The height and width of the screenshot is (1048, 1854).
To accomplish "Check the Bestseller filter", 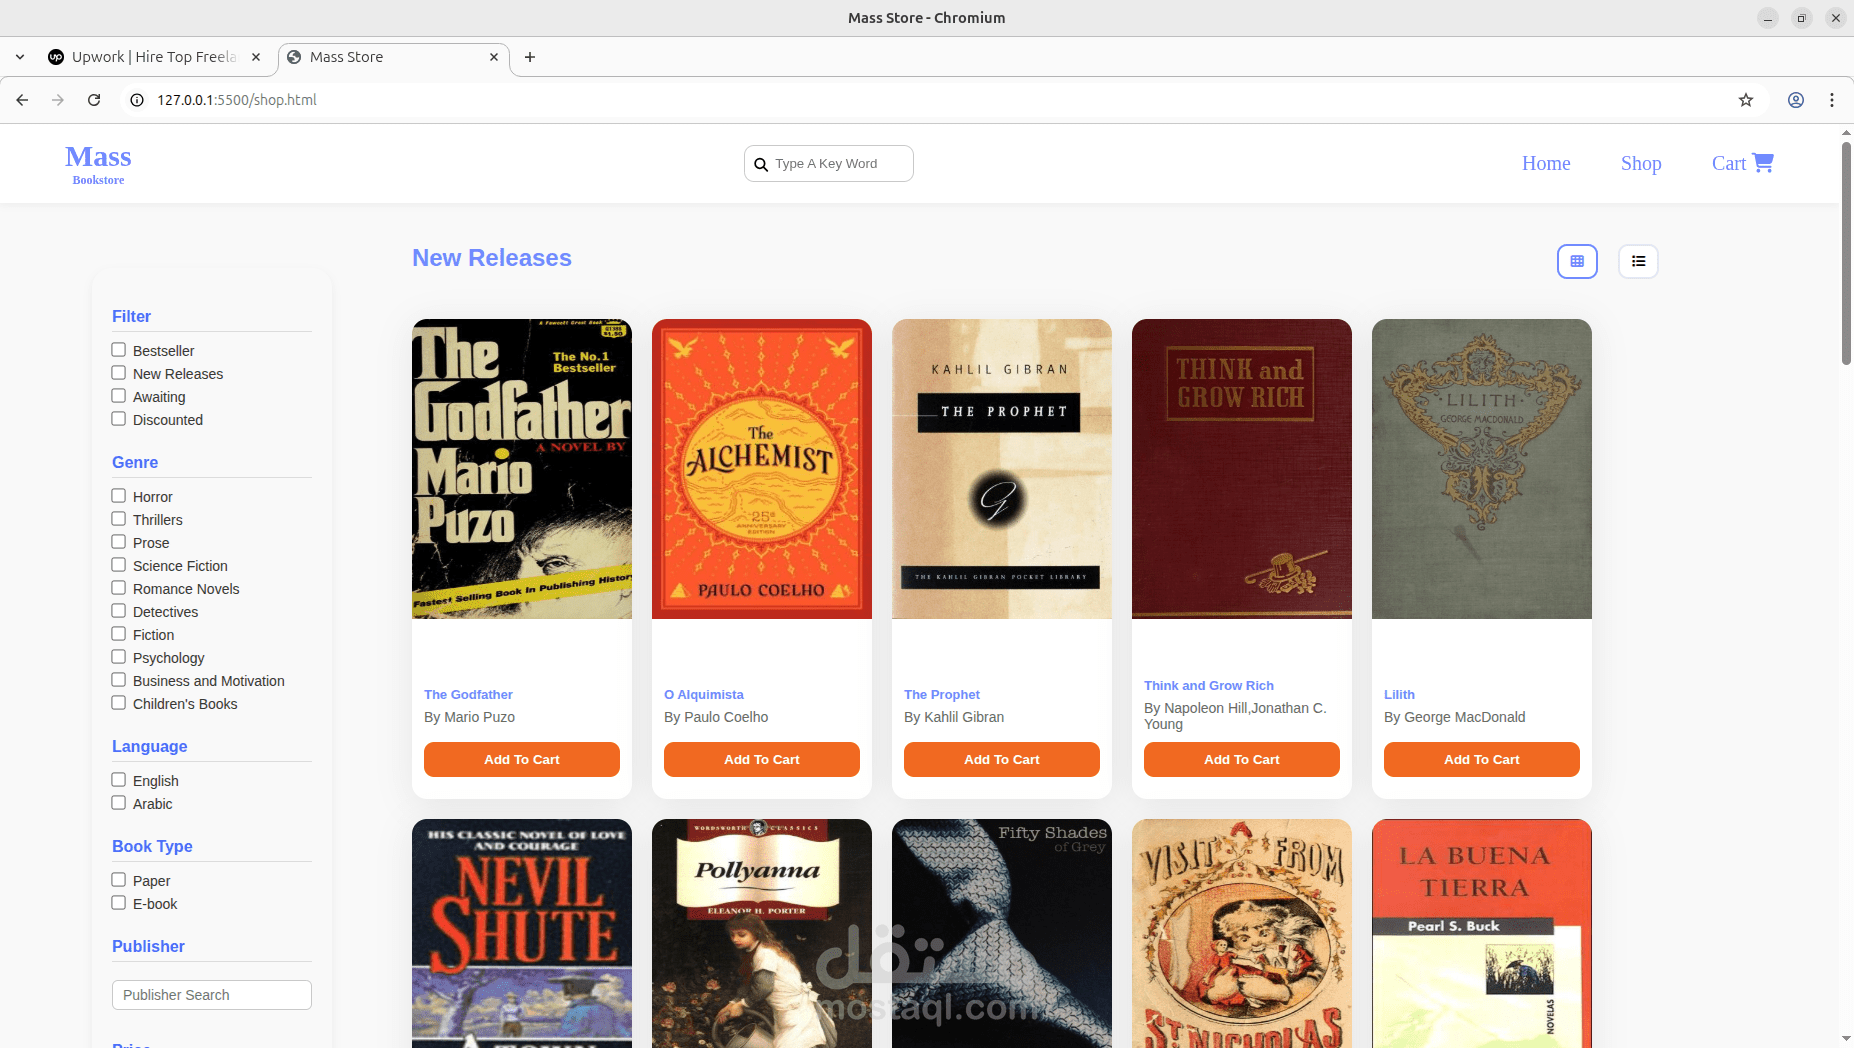I will pyautogui.click(x=118, y=350).
